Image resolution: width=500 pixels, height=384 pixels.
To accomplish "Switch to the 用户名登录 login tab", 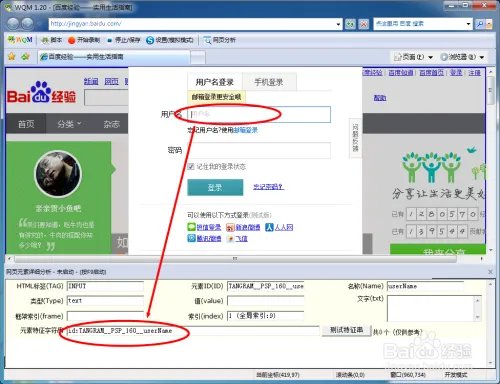I will click(x=214, y=82).
